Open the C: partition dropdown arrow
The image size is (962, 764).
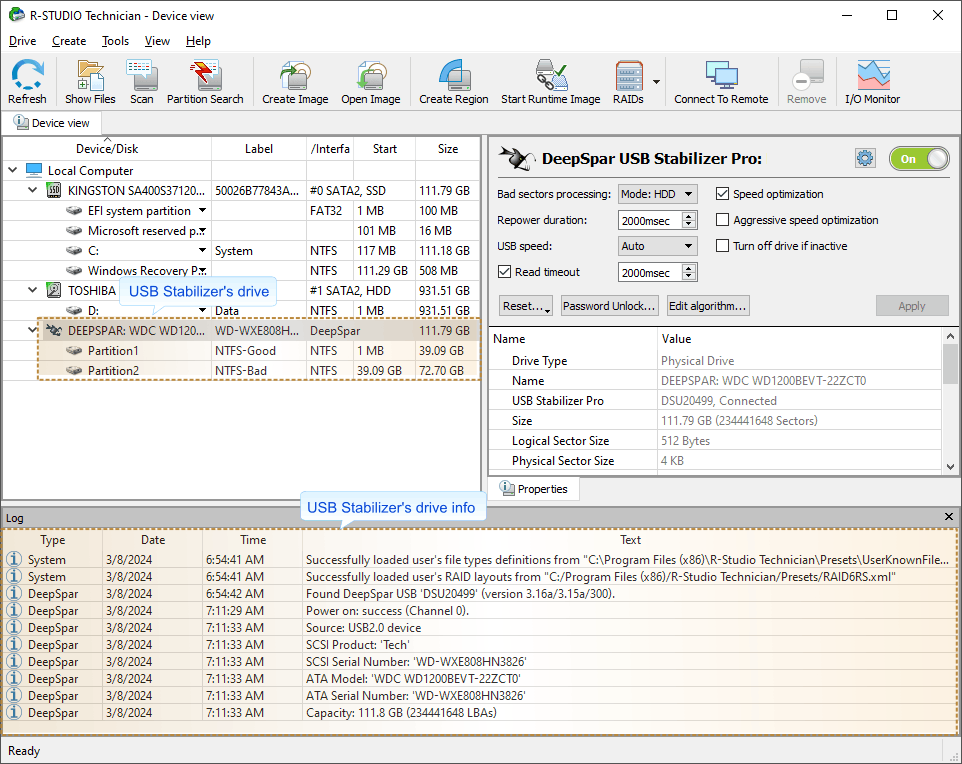202,250
